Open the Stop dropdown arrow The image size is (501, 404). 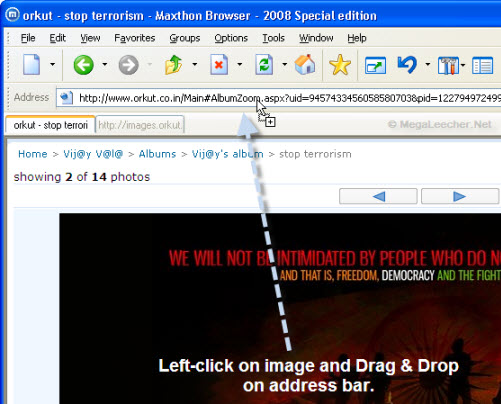pyautogui.click(x=239, y=64)
